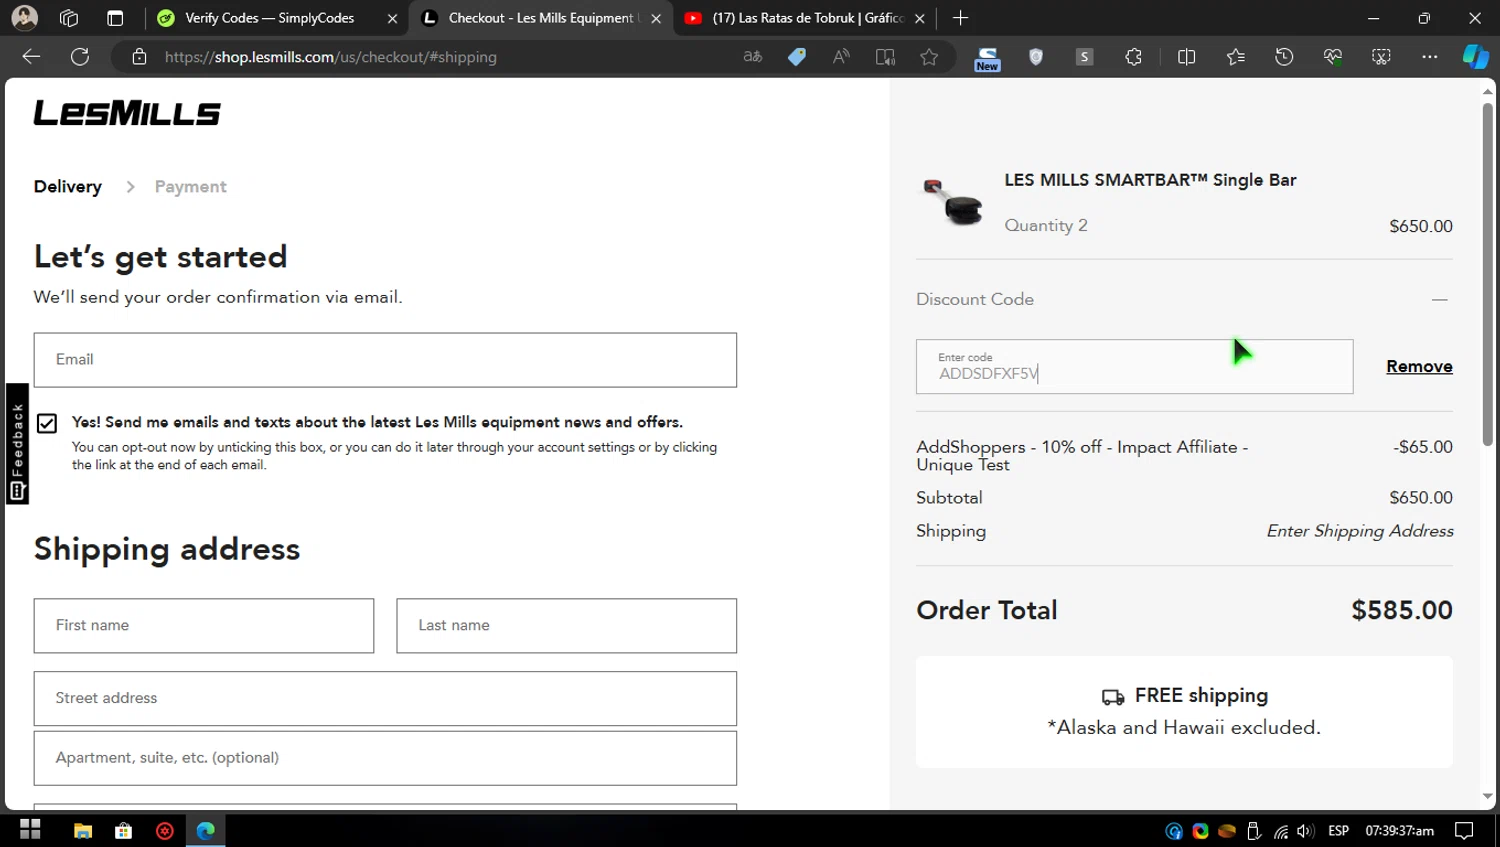Remove the applied discount code
1500x847 pixels.
coord(1419,367)
